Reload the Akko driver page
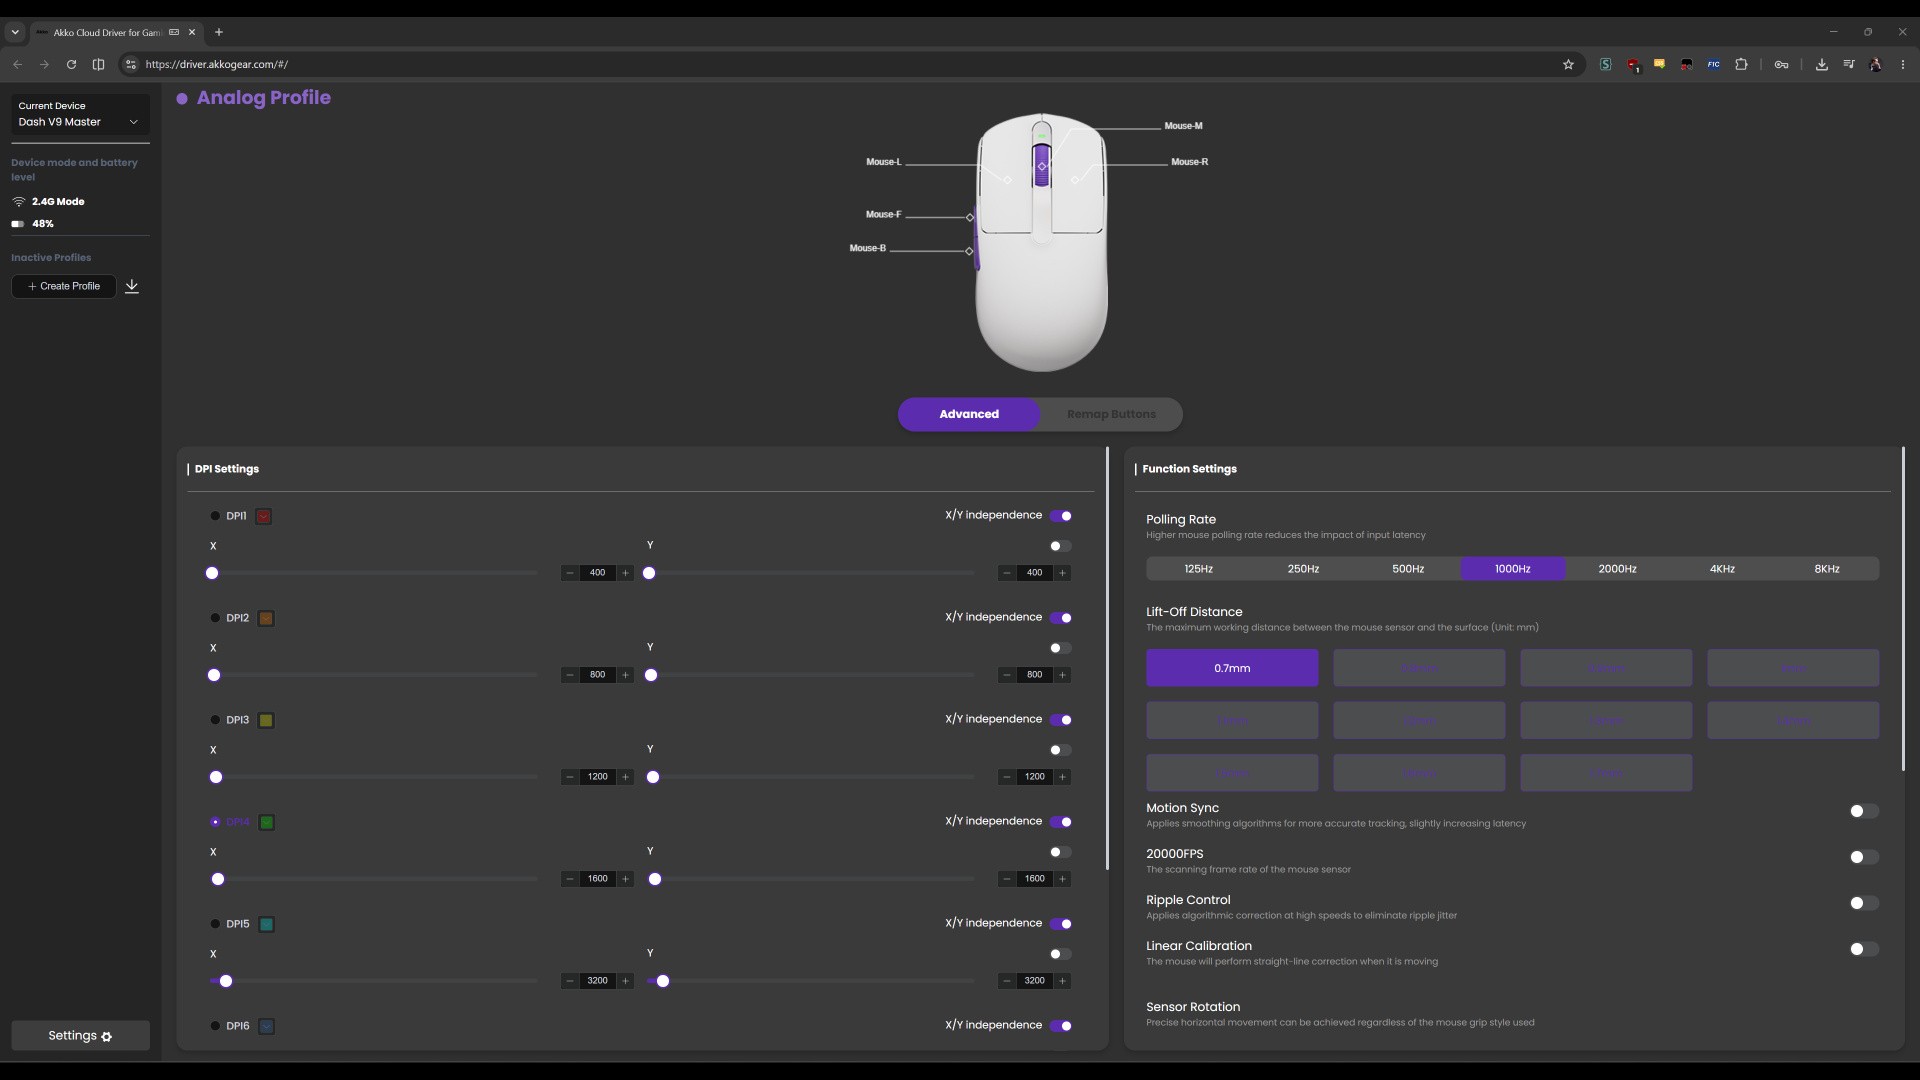Viewport: 1920px width, 1080px height. pos(71,64)
